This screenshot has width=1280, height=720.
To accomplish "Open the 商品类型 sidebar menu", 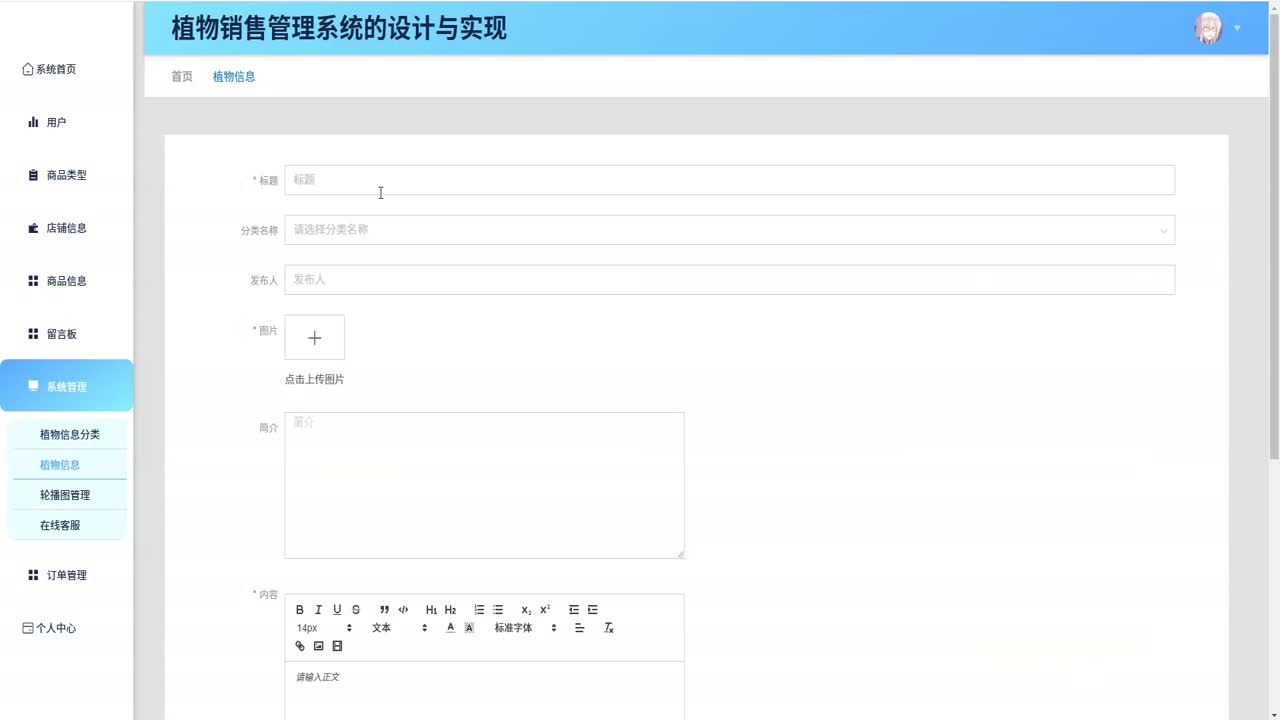I will pos(66,175).
